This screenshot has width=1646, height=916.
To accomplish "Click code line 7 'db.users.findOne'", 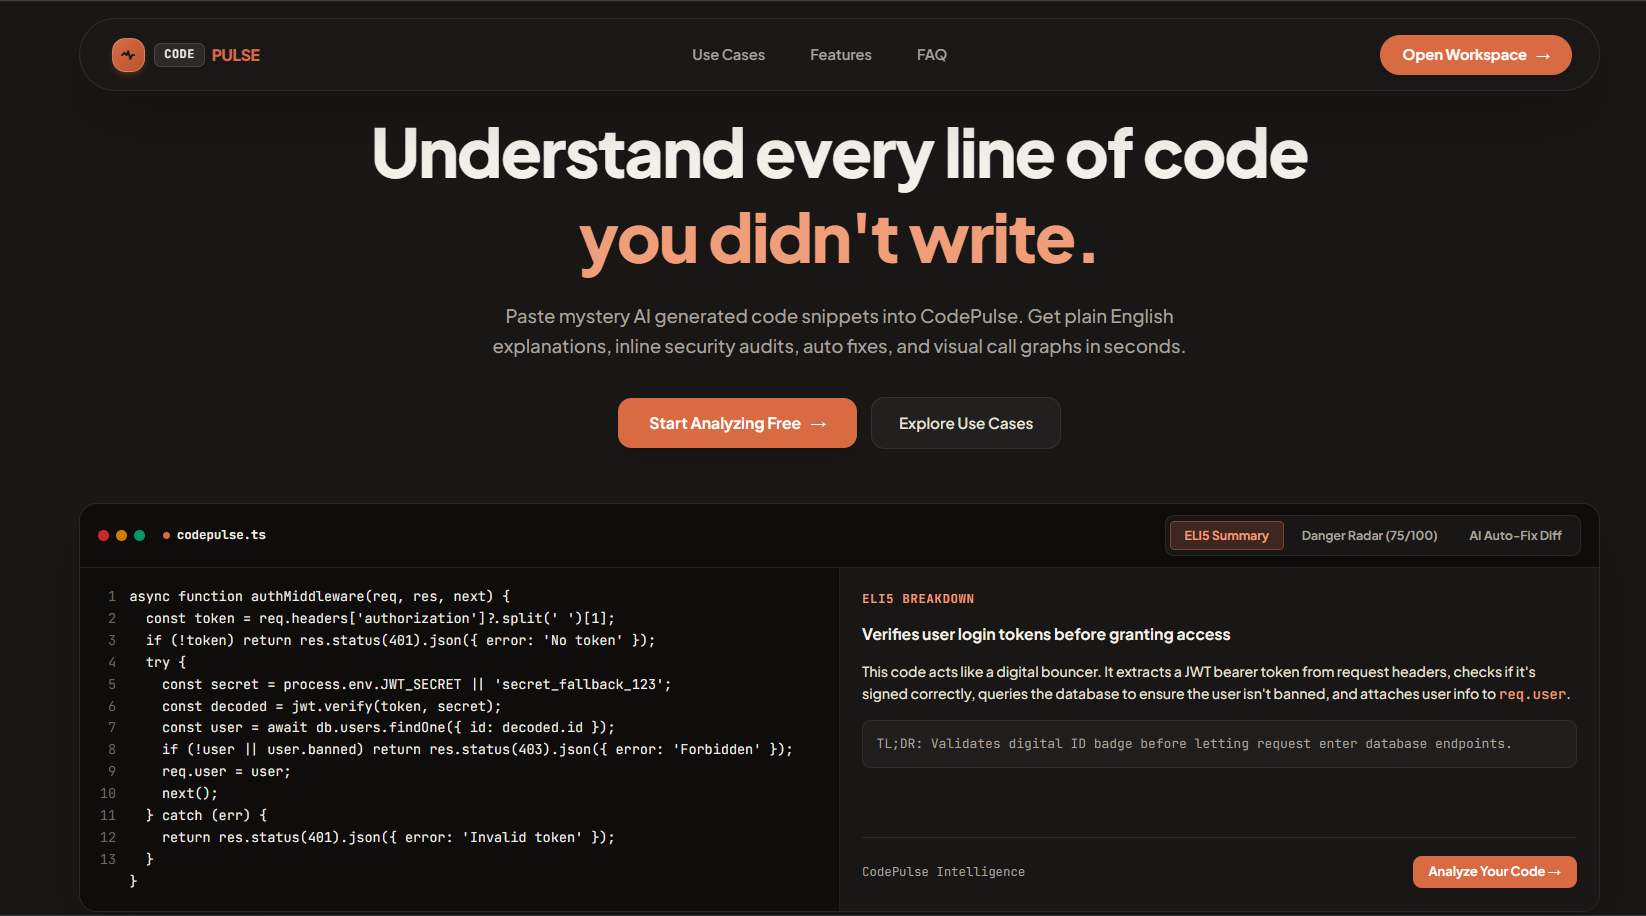I will (x=388, y=727).
